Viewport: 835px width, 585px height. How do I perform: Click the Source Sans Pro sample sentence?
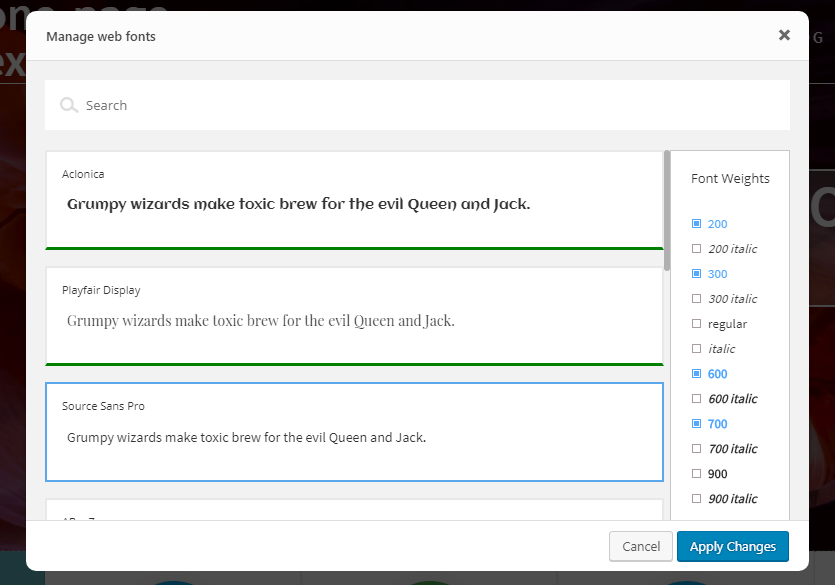click(246, 438)
